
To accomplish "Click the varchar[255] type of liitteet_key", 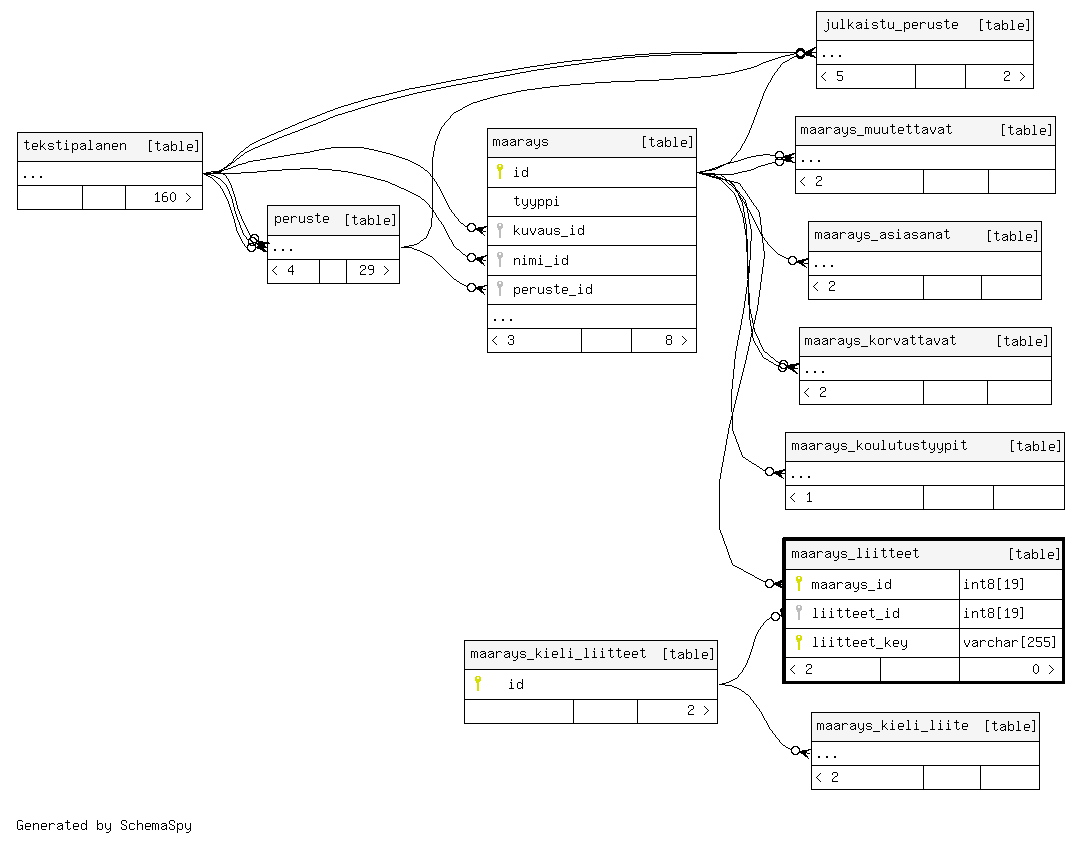I will click(1009, 642).
